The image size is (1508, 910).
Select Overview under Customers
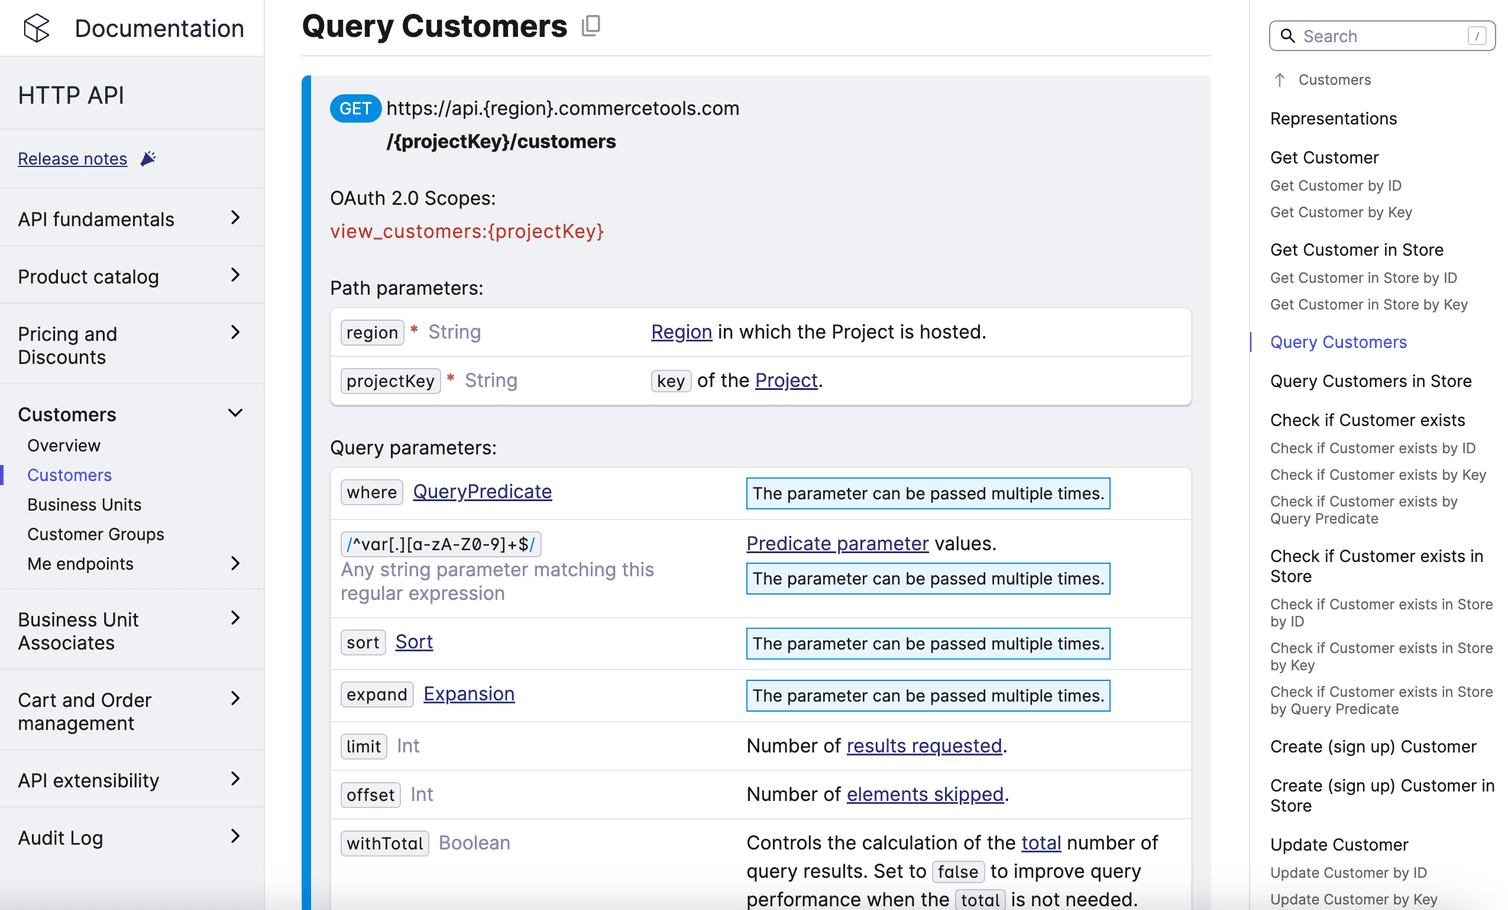click(x=63, y=445)
